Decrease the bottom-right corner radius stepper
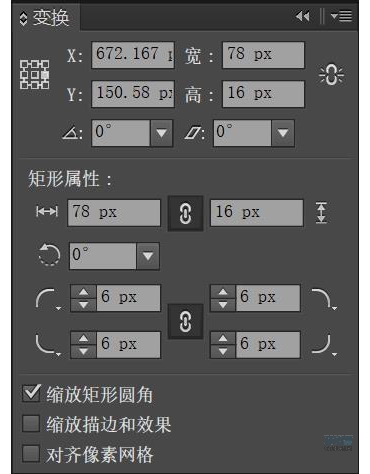 pos(223,351)
